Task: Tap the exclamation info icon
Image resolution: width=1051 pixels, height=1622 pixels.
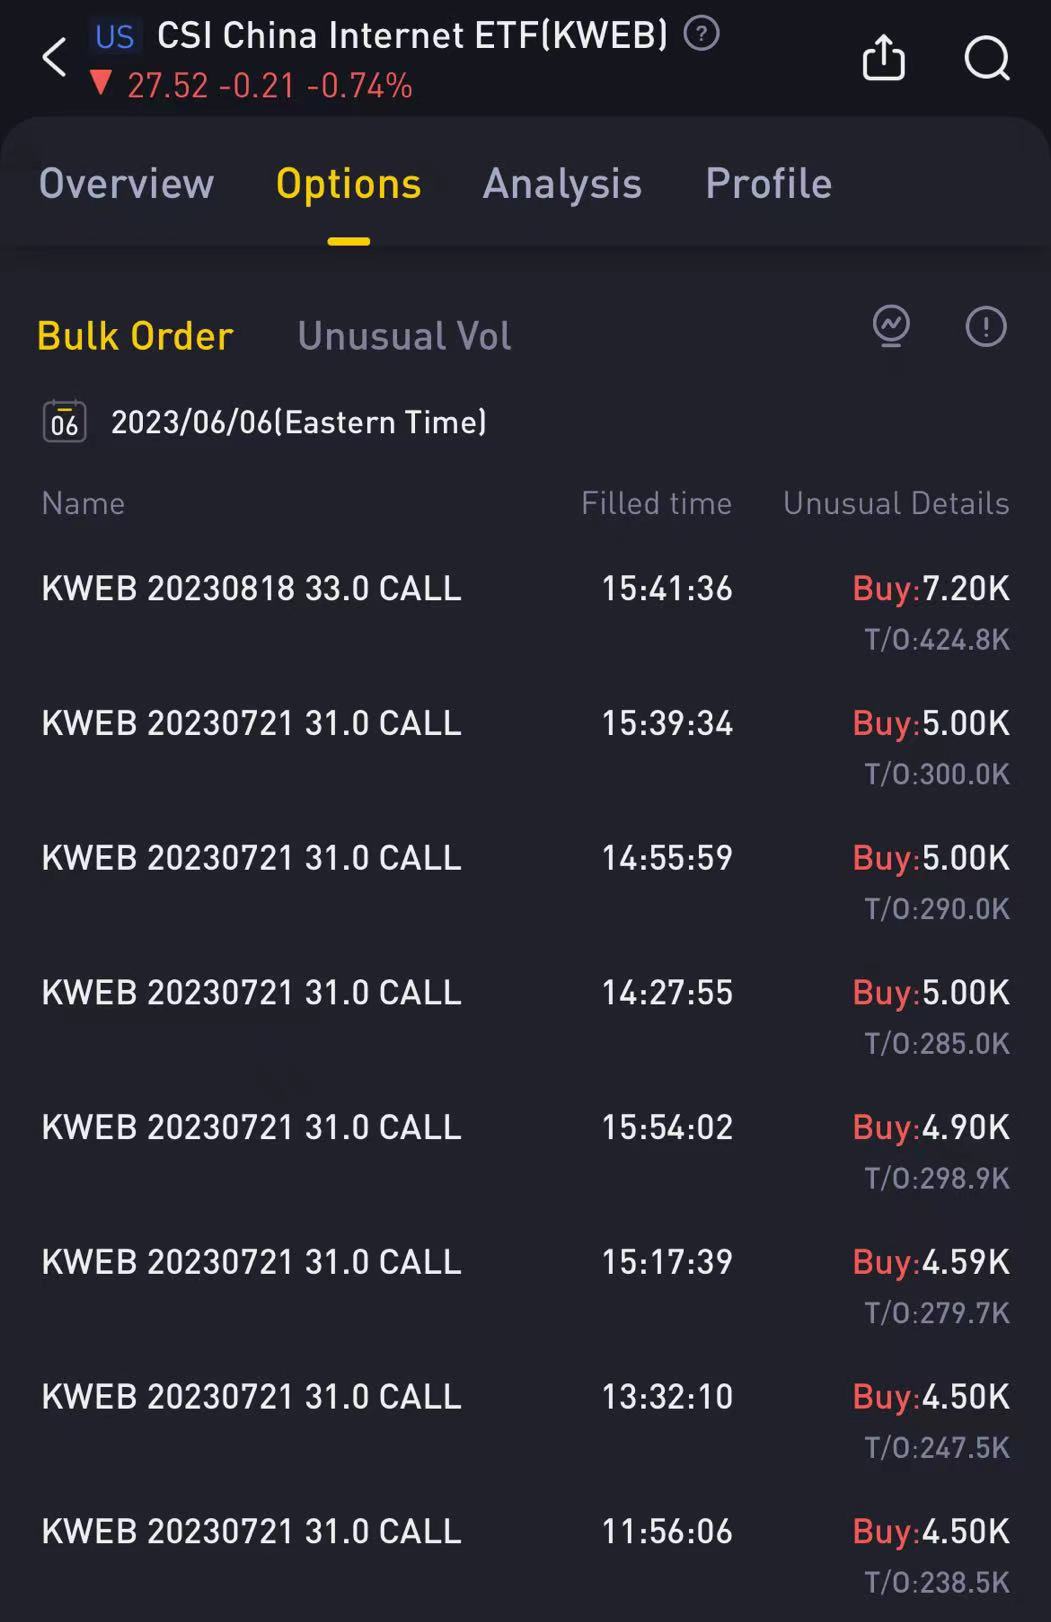Action: pos(986,327)
